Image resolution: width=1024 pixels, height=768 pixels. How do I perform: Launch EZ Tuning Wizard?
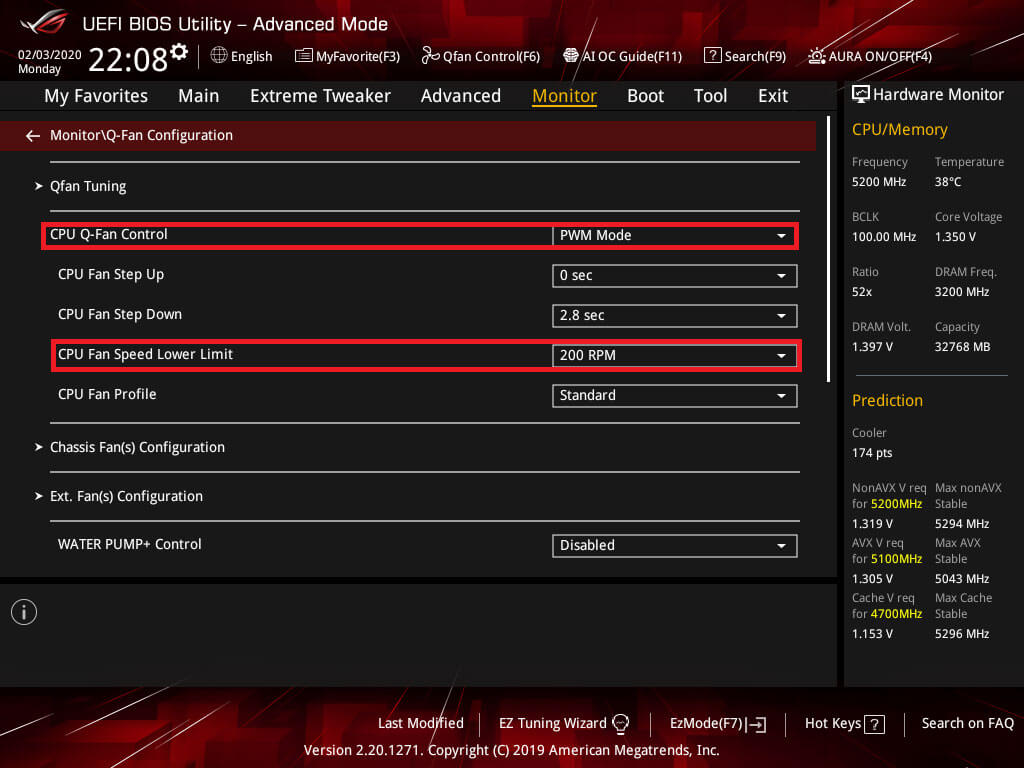pos(552,724)
